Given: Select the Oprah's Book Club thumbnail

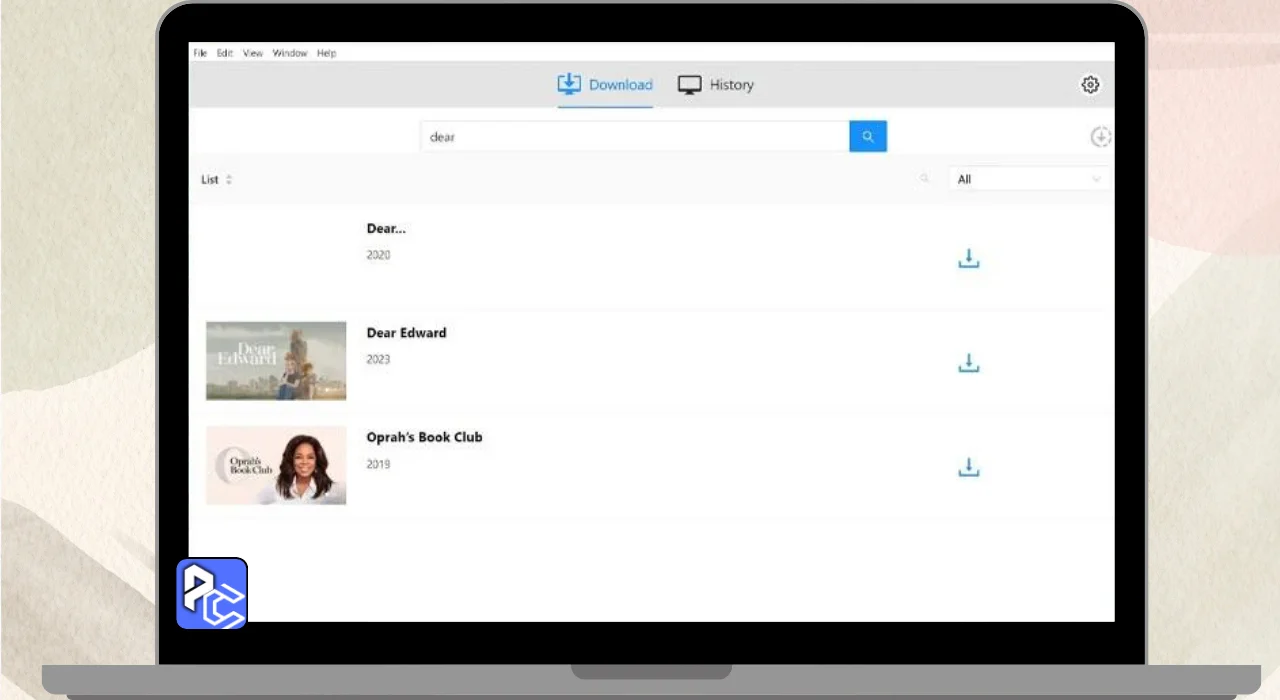Looking at the screenshot, I should pos(276,465).
